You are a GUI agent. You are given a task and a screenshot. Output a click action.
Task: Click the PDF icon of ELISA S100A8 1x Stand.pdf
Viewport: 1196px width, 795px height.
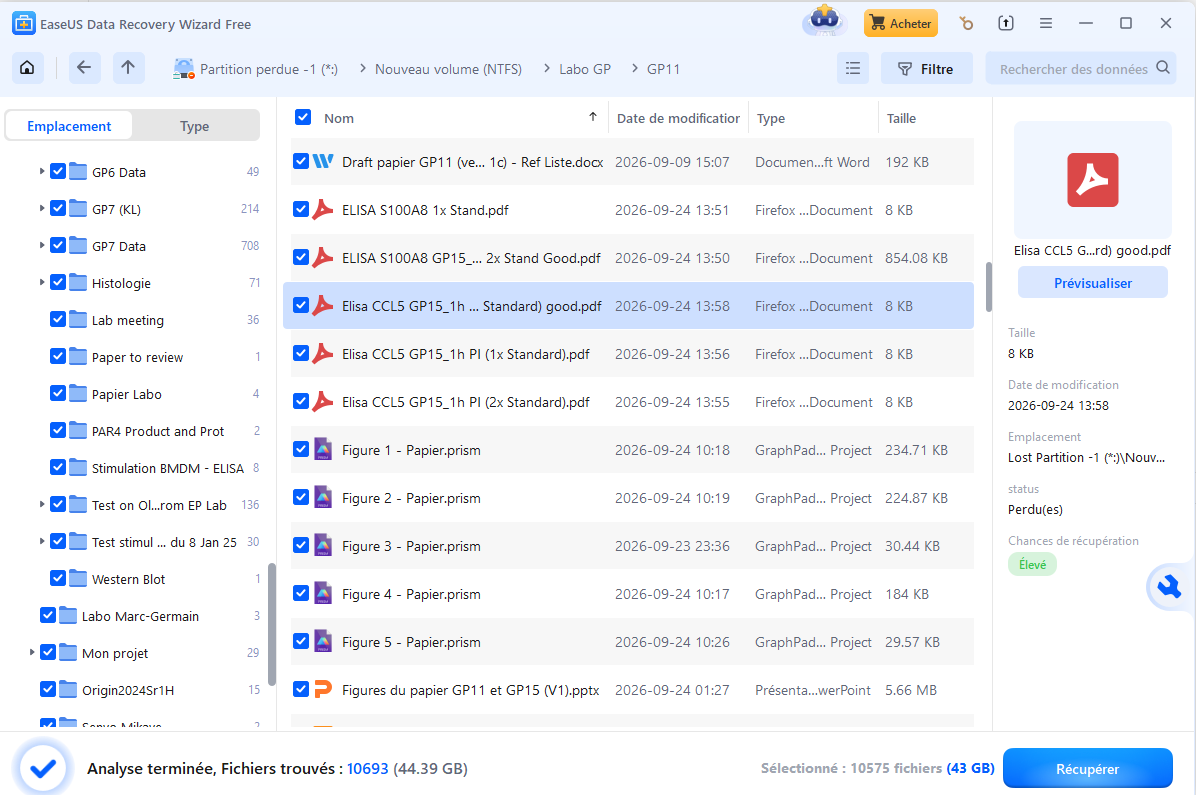[323, 210]
